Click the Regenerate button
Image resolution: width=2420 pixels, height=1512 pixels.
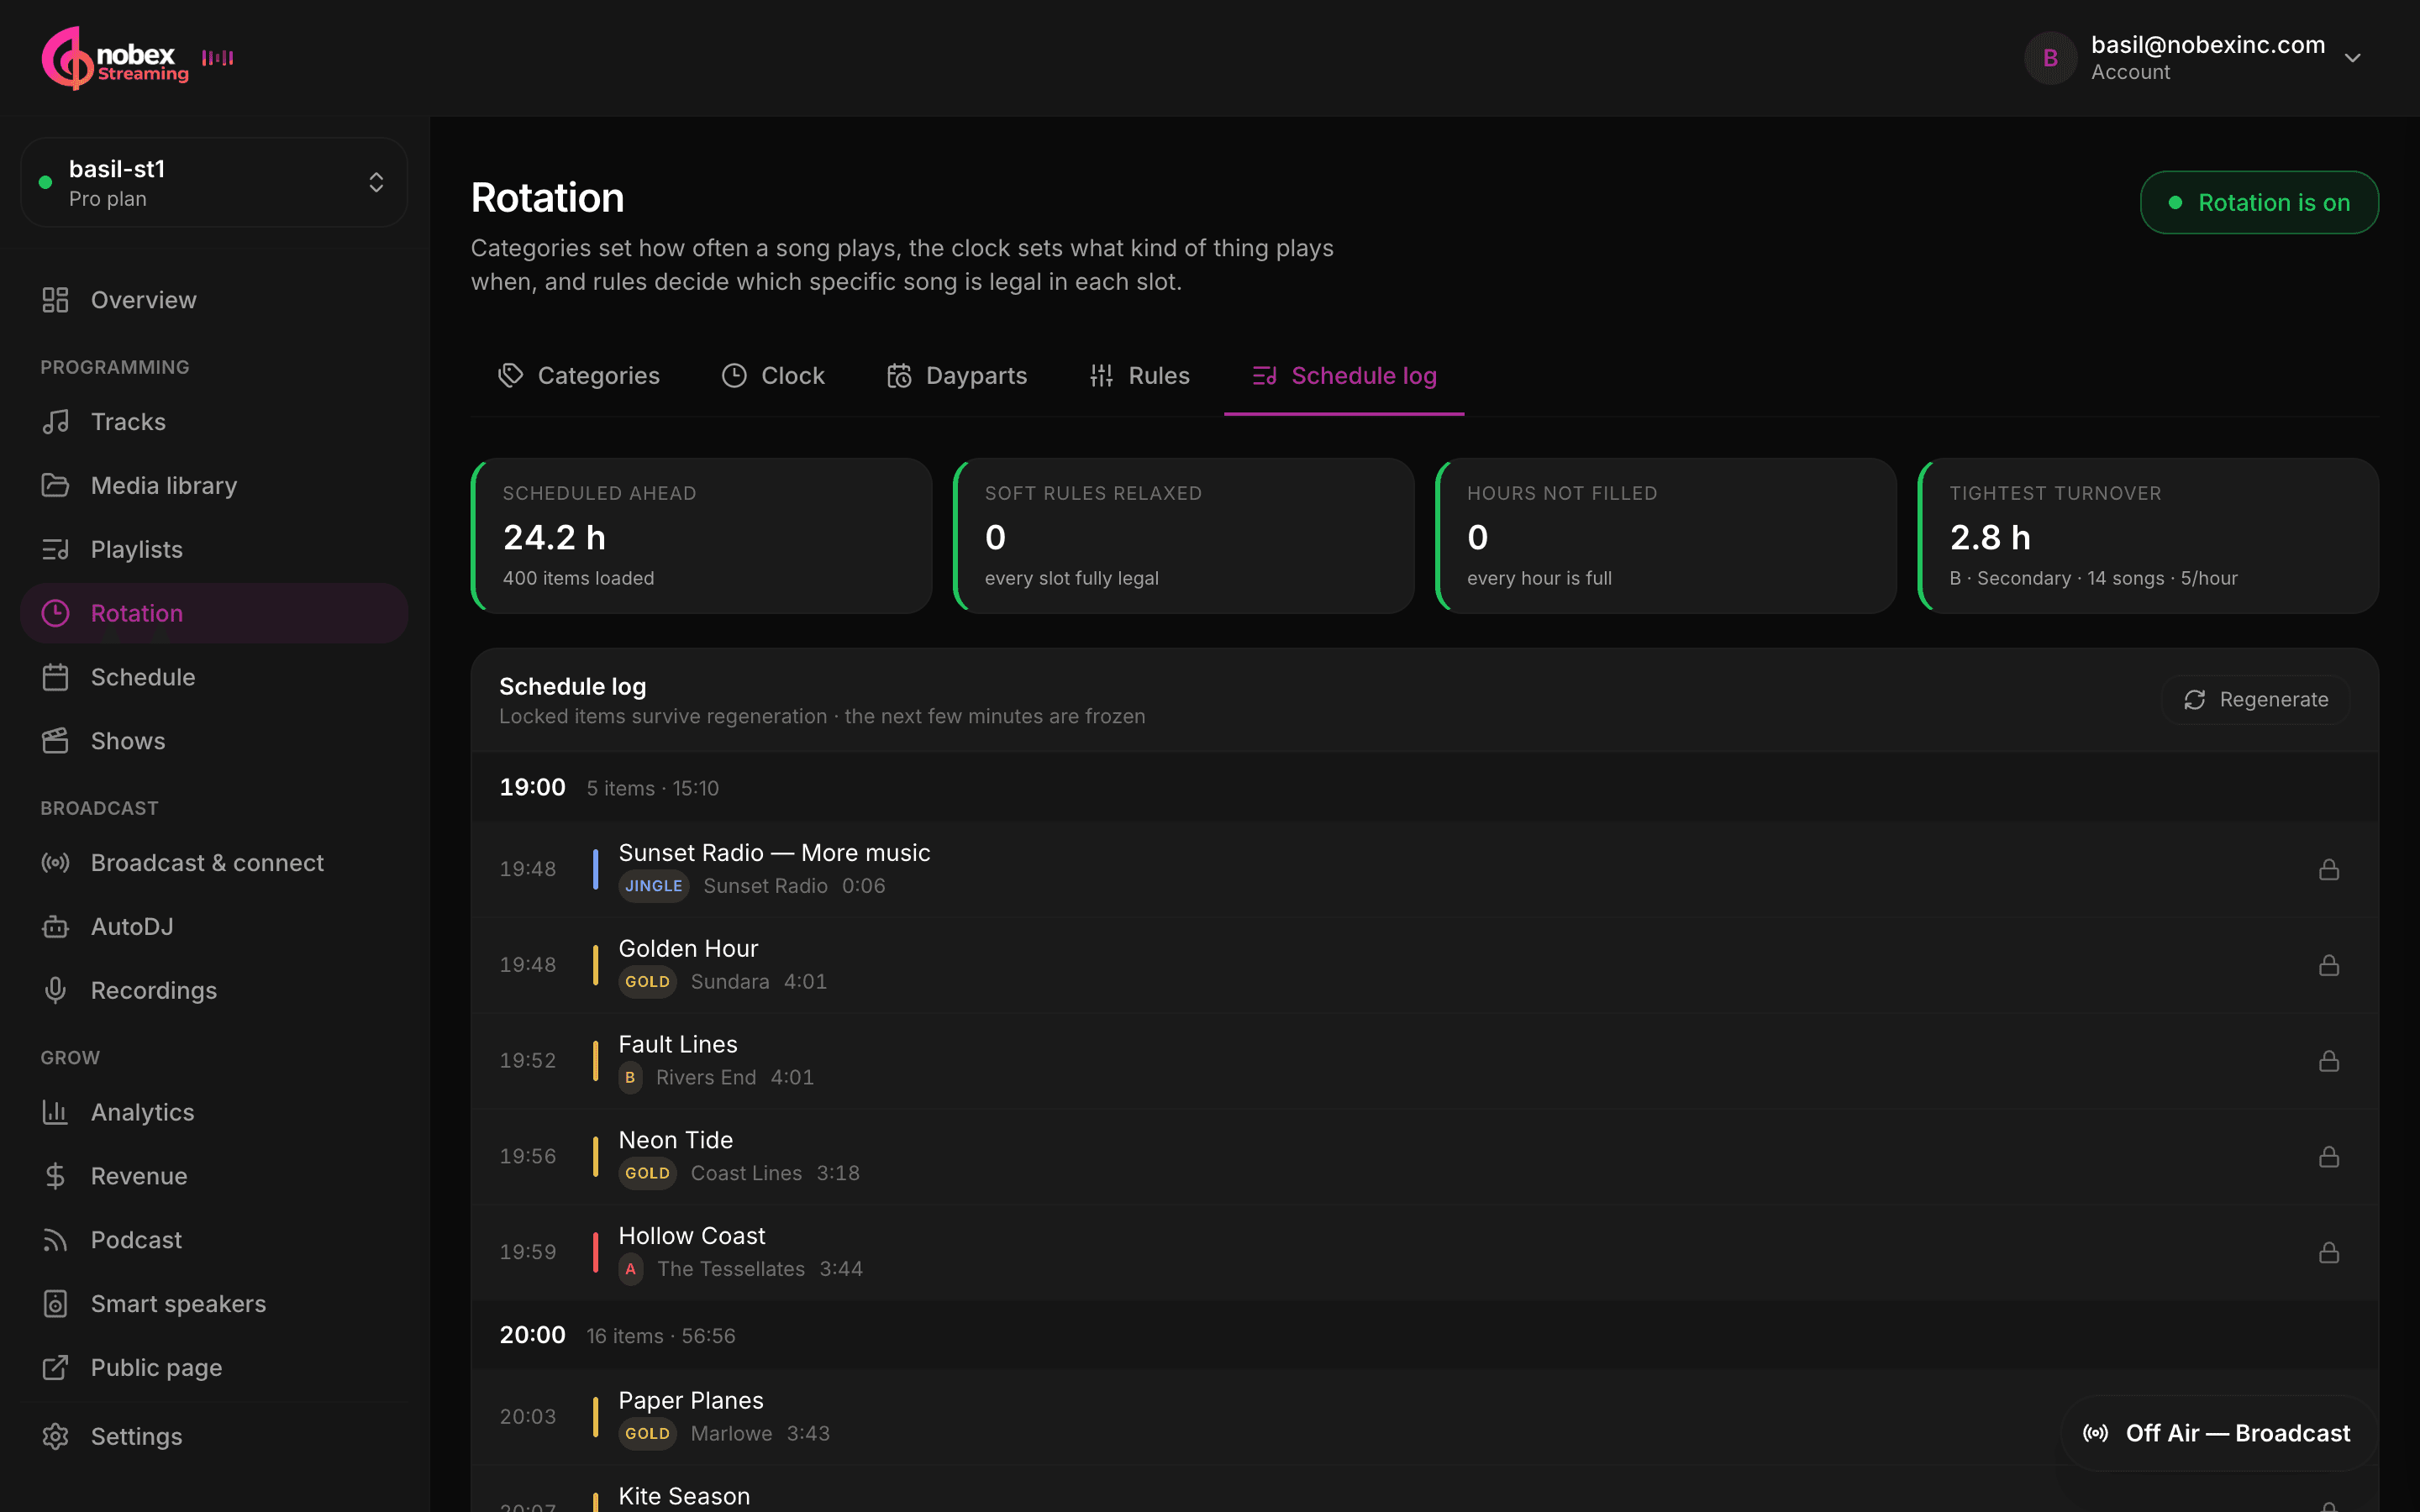[x=2255, y=700]
